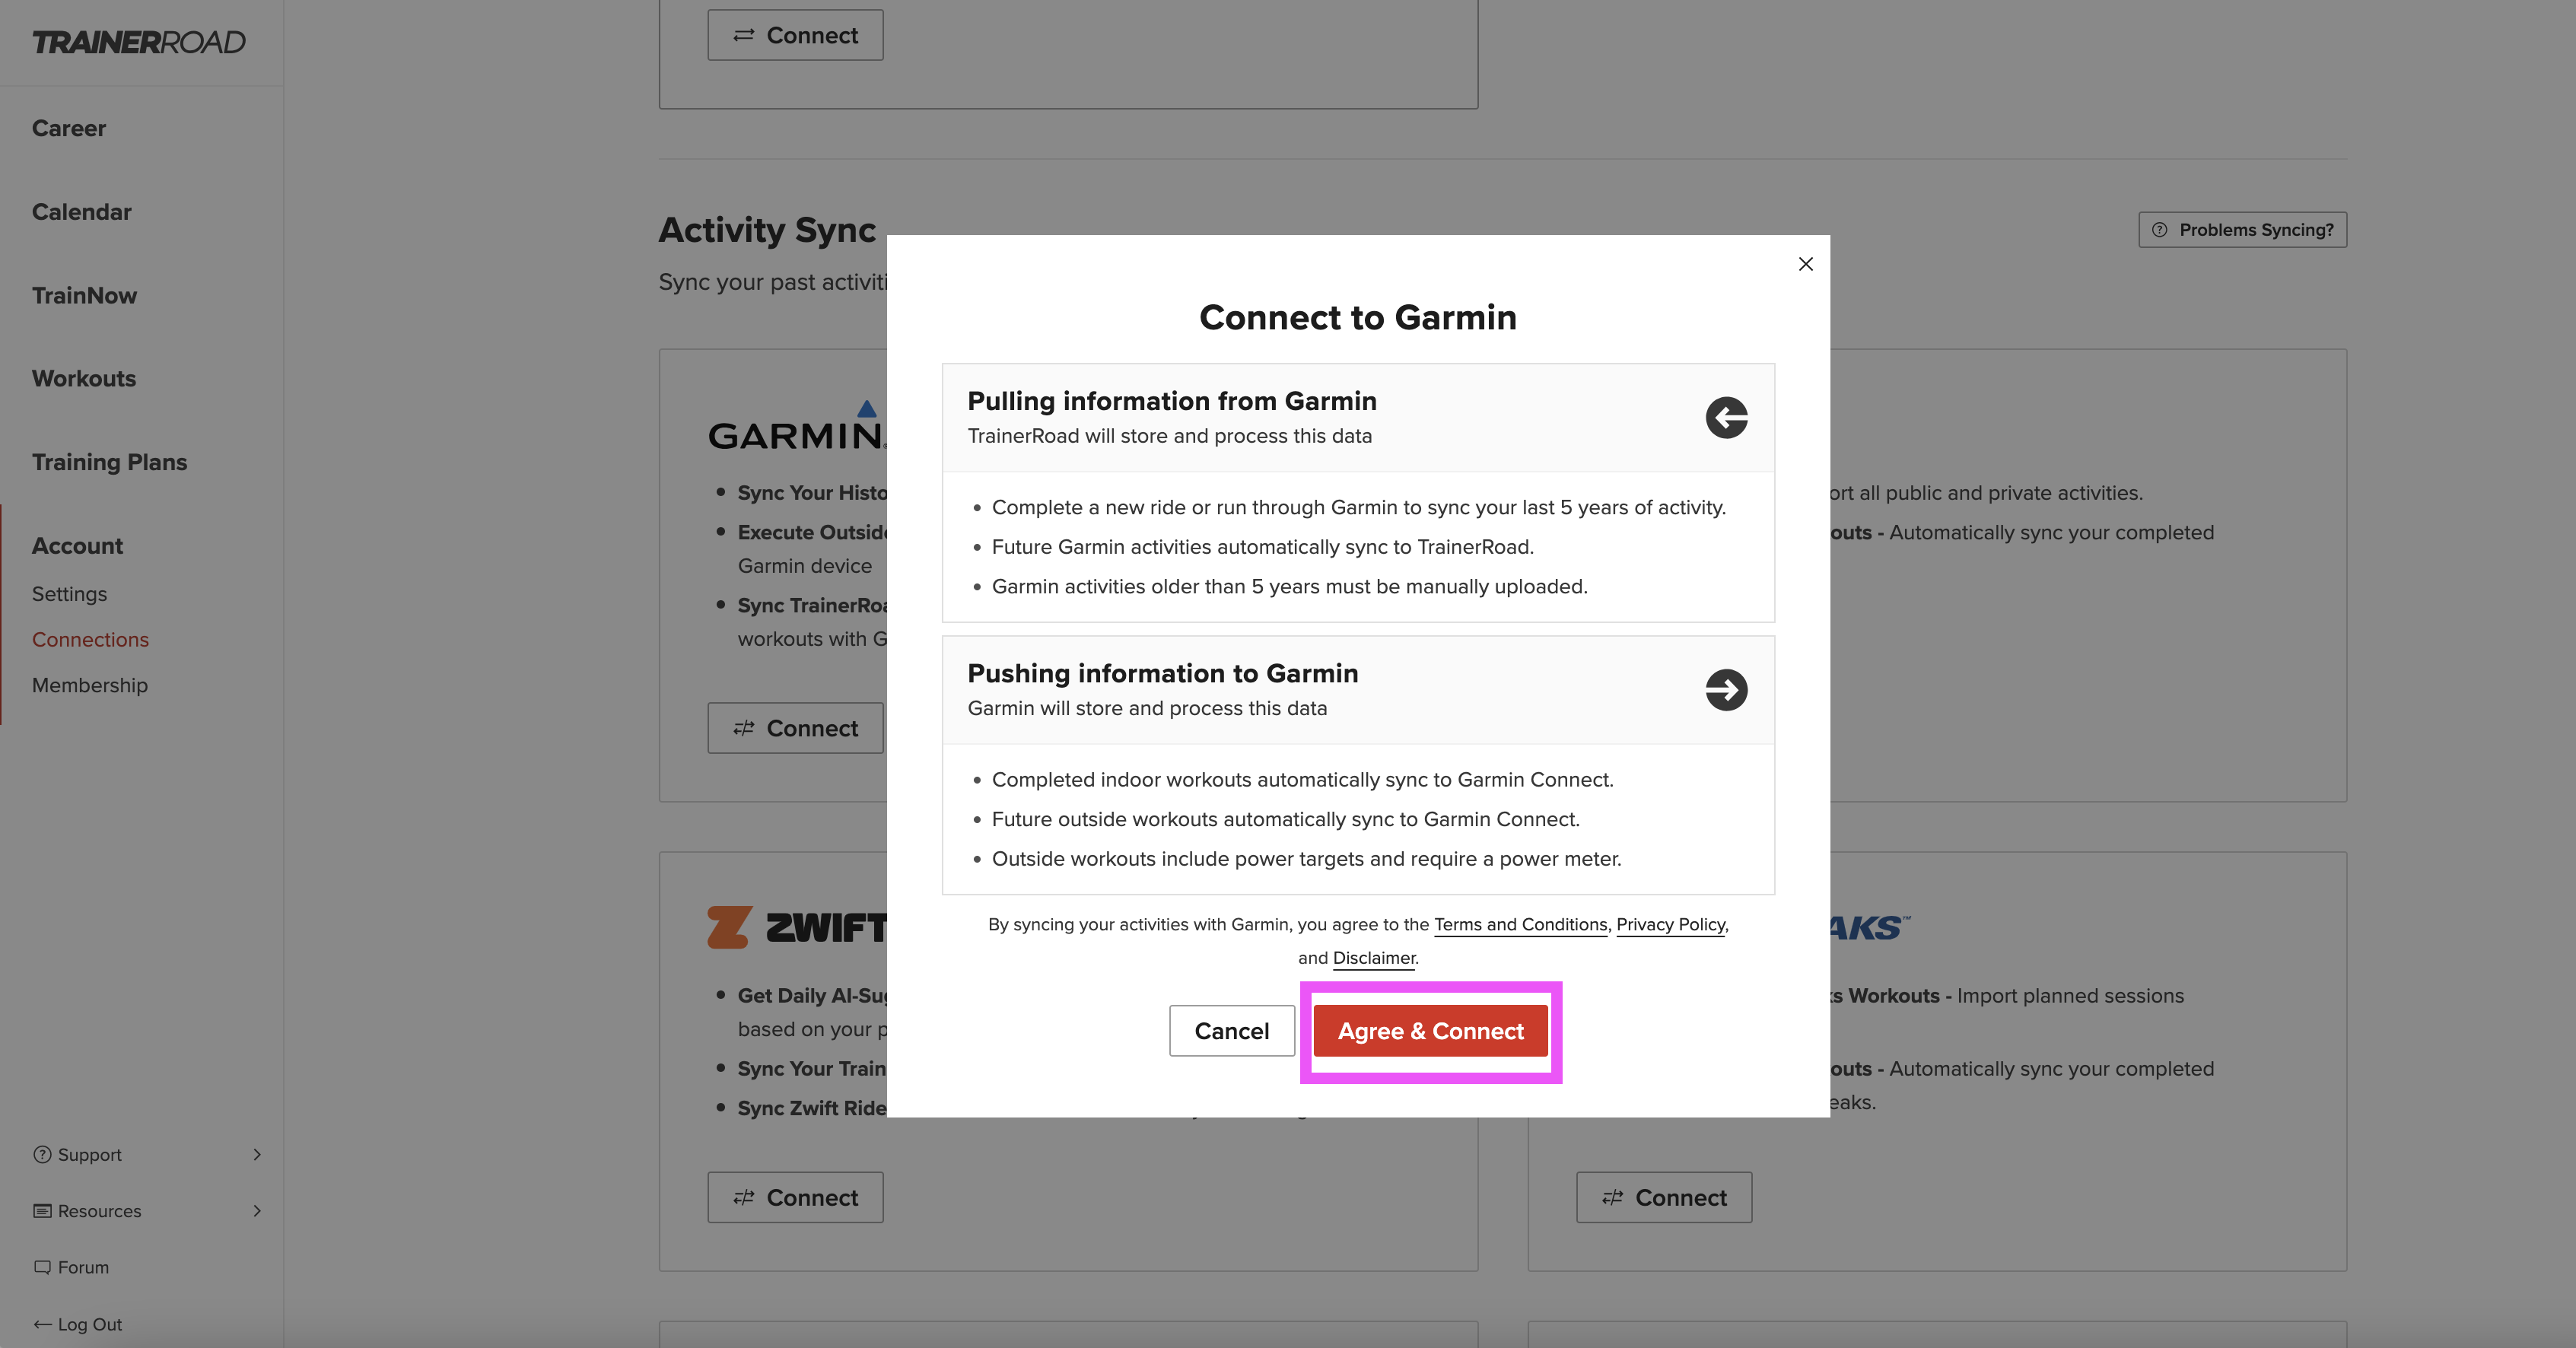Expand the Resources submenu chevron

(257, 1211)
